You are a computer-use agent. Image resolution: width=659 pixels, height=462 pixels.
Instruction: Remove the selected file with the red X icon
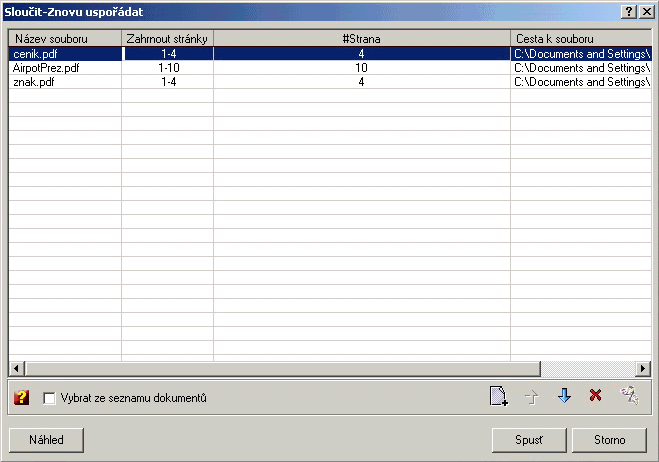pyautogui.click(x=595, y=395)
